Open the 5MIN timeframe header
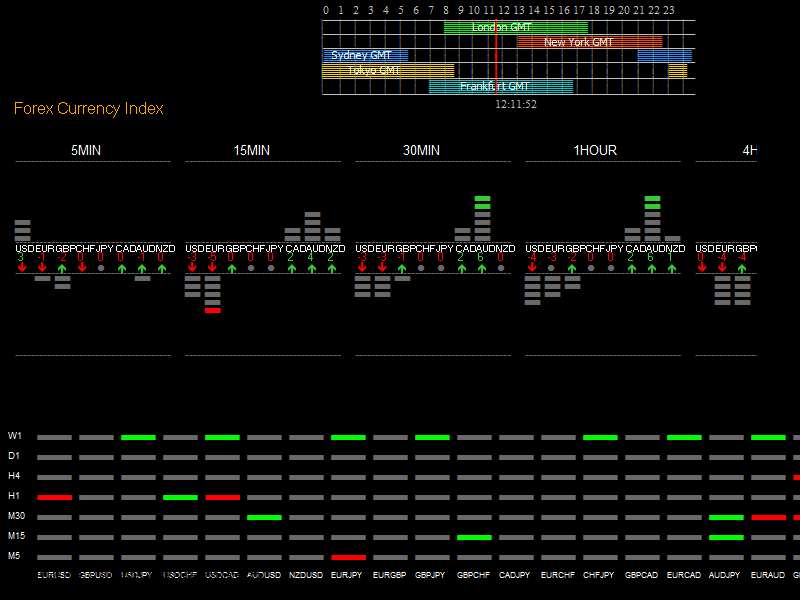This screenshot has width=800, height=600. (x=86, y=151)
